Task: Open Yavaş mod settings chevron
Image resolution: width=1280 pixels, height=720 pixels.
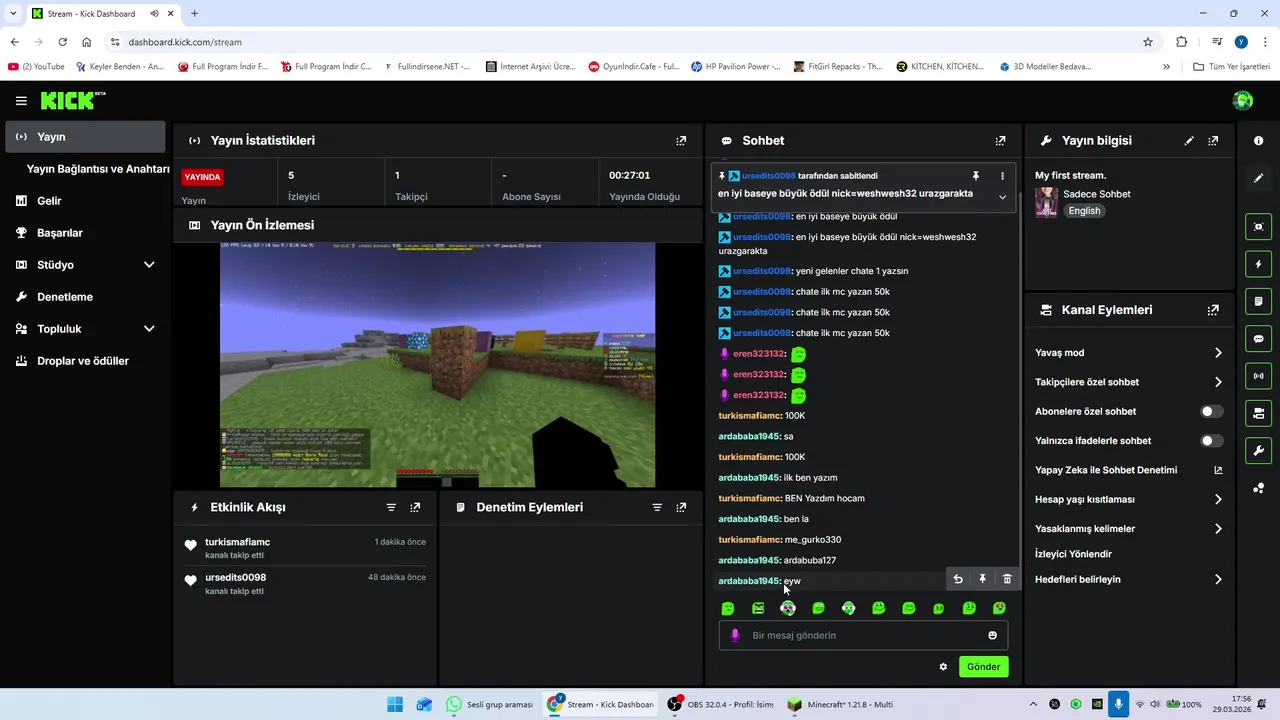Action: (1218, 353)
